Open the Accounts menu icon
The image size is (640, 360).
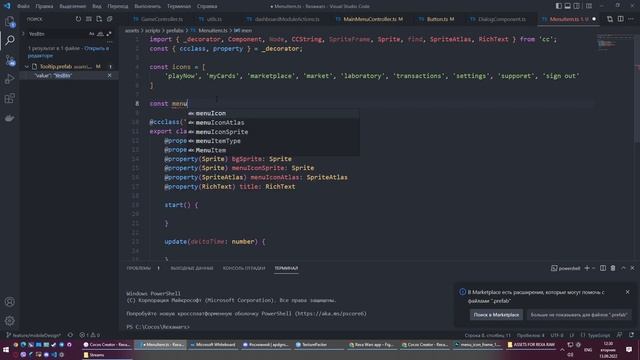pos(10,302)
